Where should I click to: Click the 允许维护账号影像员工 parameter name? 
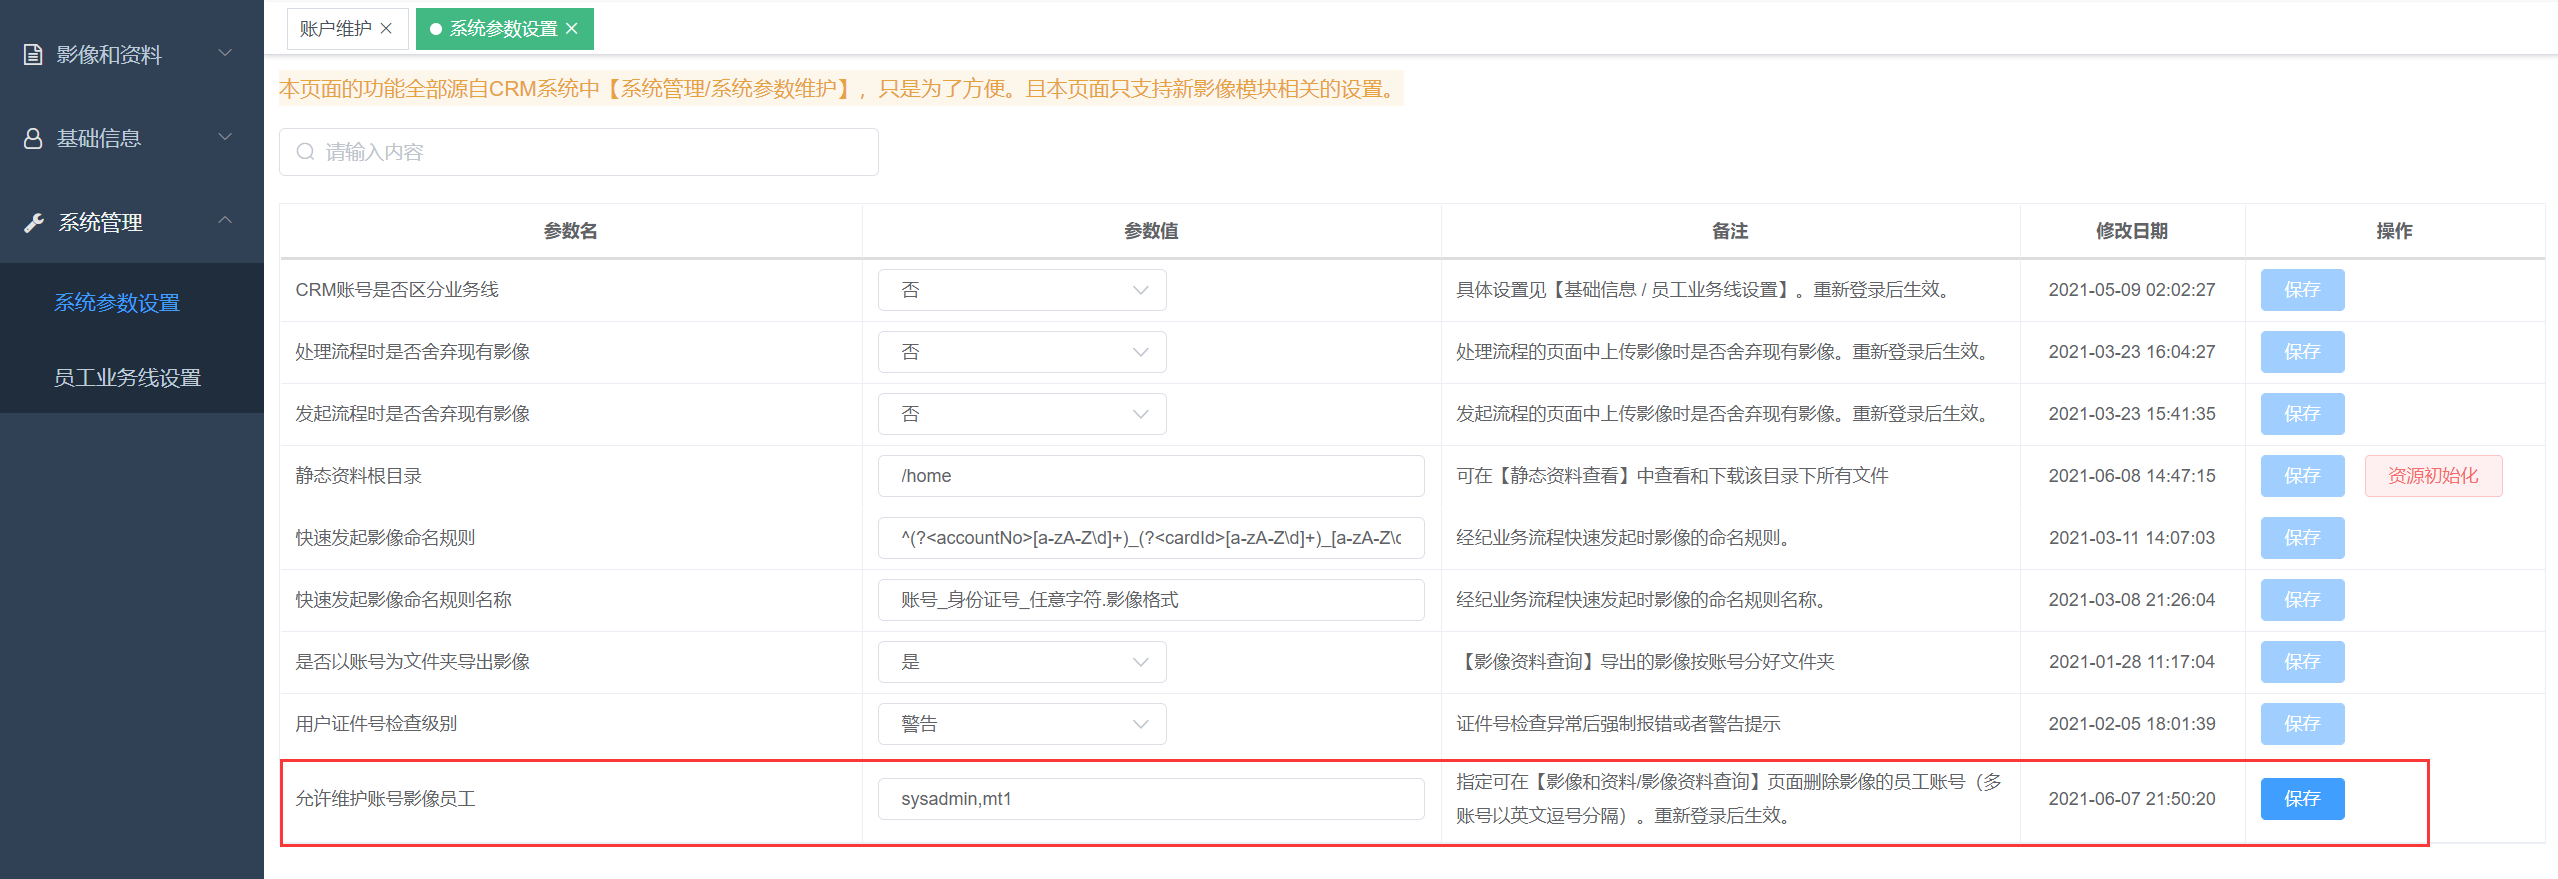click(x=385, y=799)
